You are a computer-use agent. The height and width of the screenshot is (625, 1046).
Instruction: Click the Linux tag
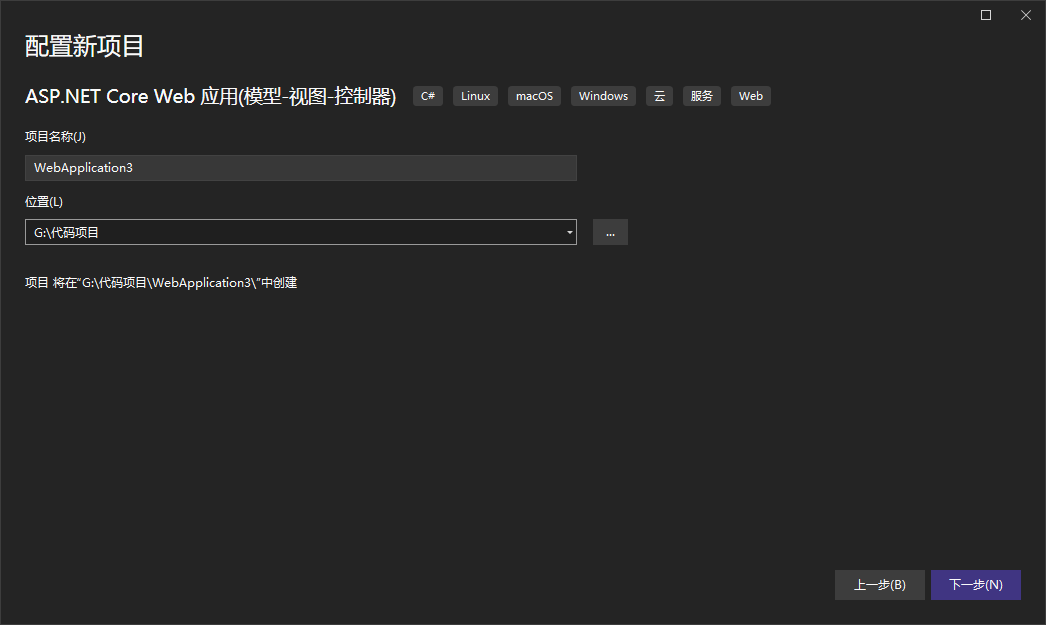(x=475, y=96)
